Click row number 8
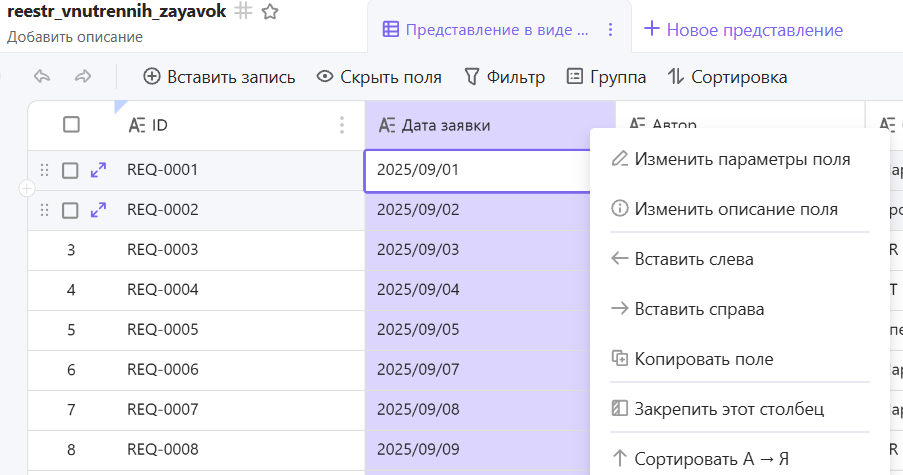903x475 pixels. [x=71, y=450]
